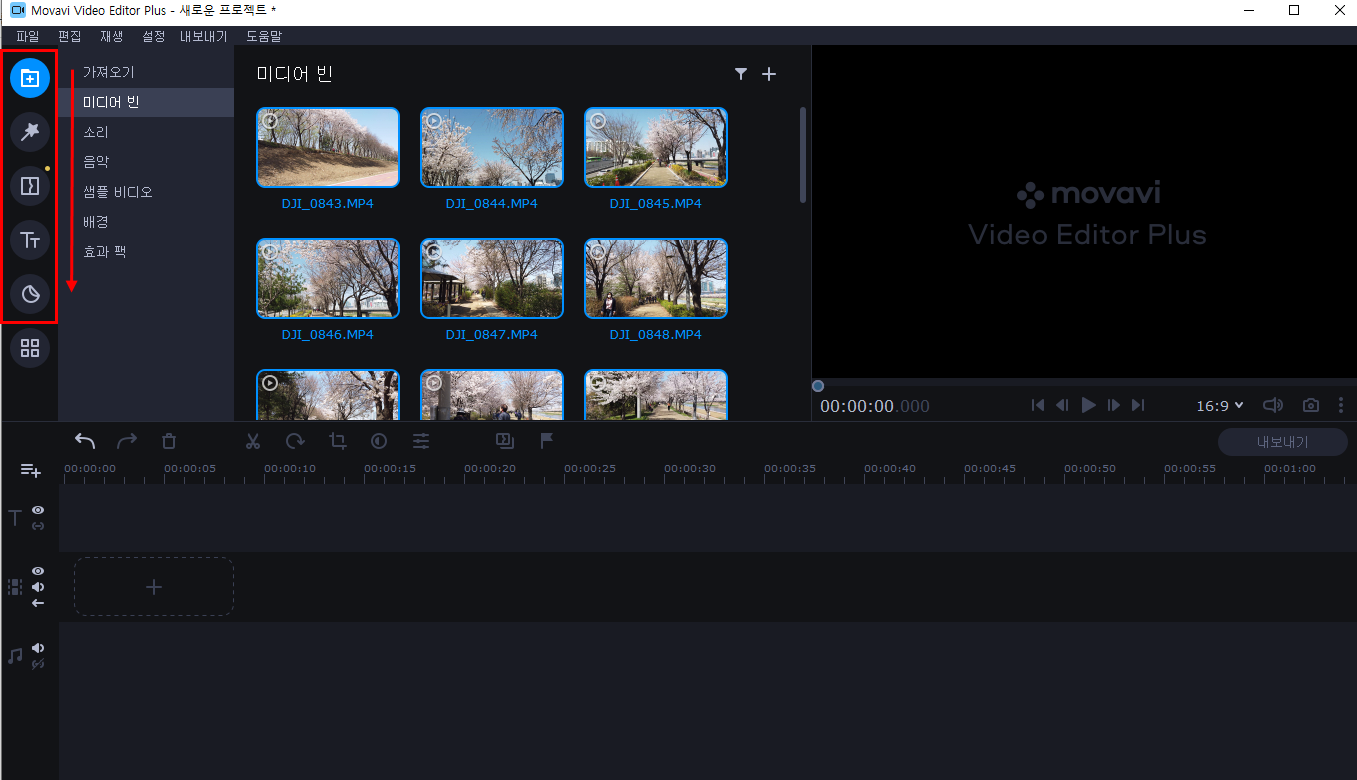The height and width of the screenshot is (780, 1357).
Task: Click the Delete trash can icon
Action: pos(169,441)
